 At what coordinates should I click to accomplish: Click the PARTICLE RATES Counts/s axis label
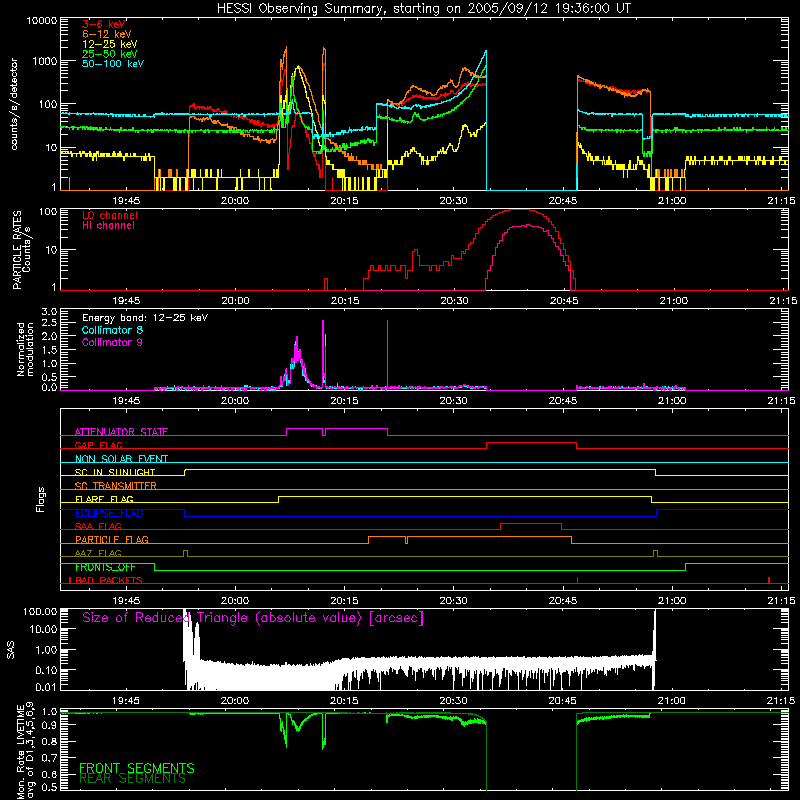click(21, 250)
